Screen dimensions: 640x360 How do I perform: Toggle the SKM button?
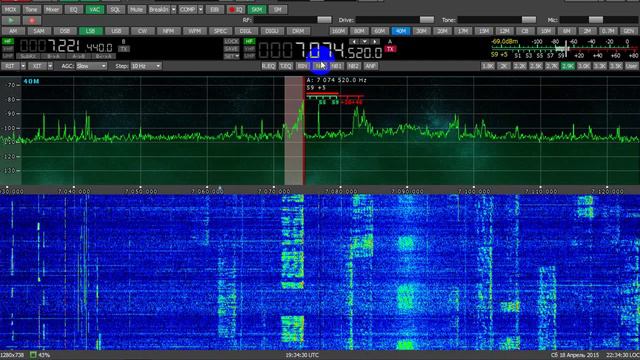coord(257,9)
